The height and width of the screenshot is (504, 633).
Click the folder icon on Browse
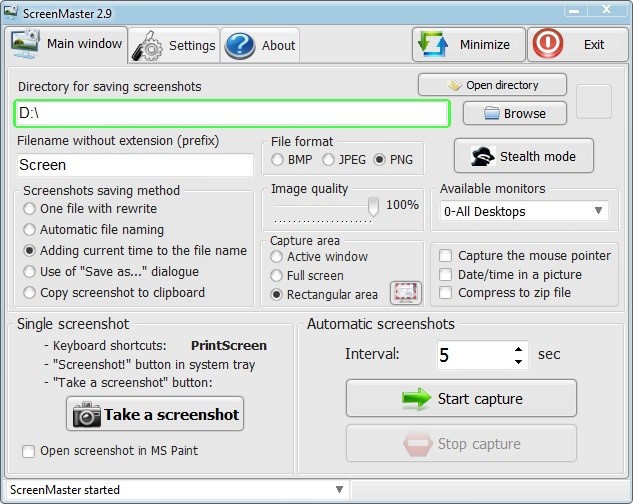coord(492,113)
